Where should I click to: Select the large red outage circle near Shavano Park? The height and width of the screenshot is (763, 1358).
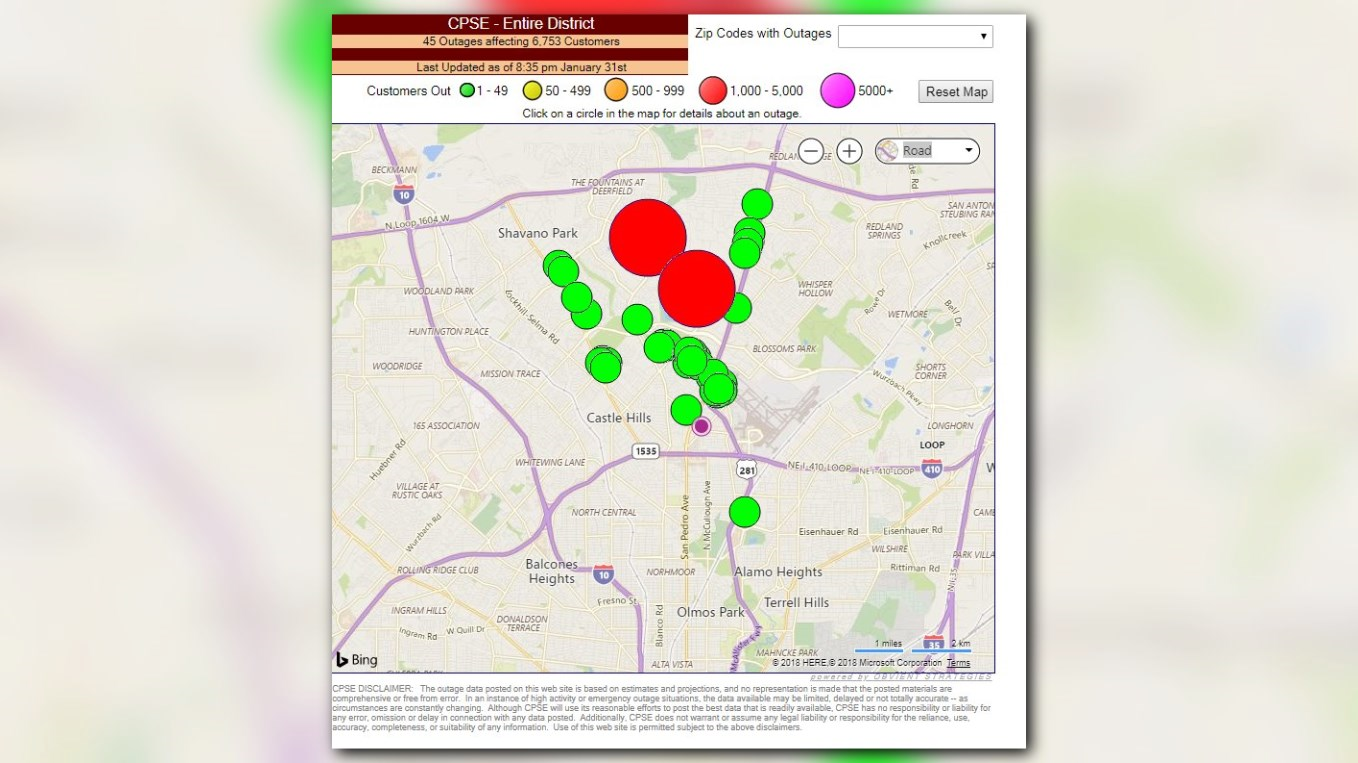pos(647,236)
